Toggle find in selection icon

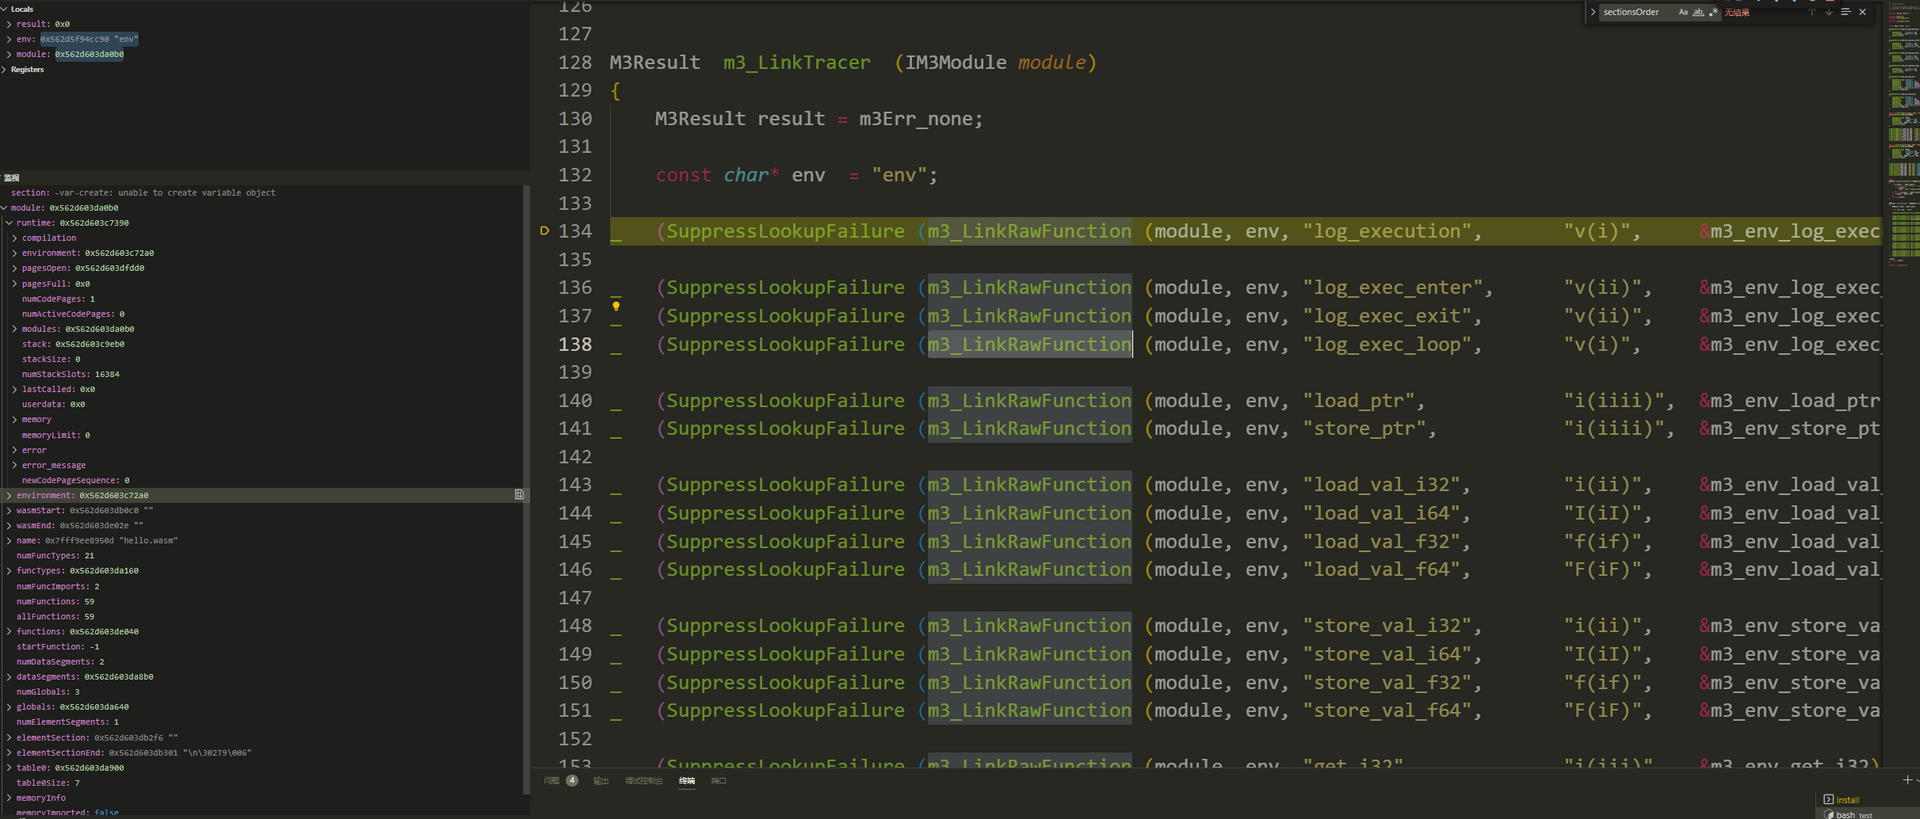(1846, 12)
